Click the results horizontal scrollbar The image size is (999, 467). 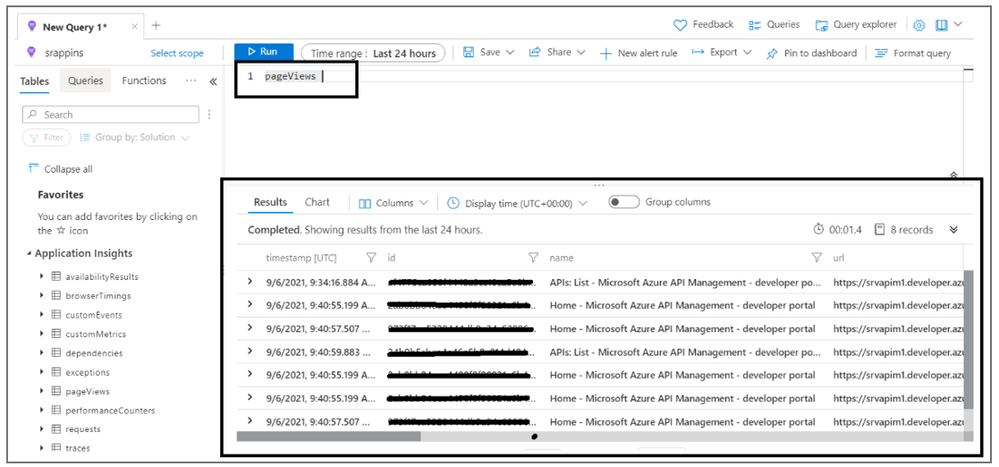coord(328,436)
